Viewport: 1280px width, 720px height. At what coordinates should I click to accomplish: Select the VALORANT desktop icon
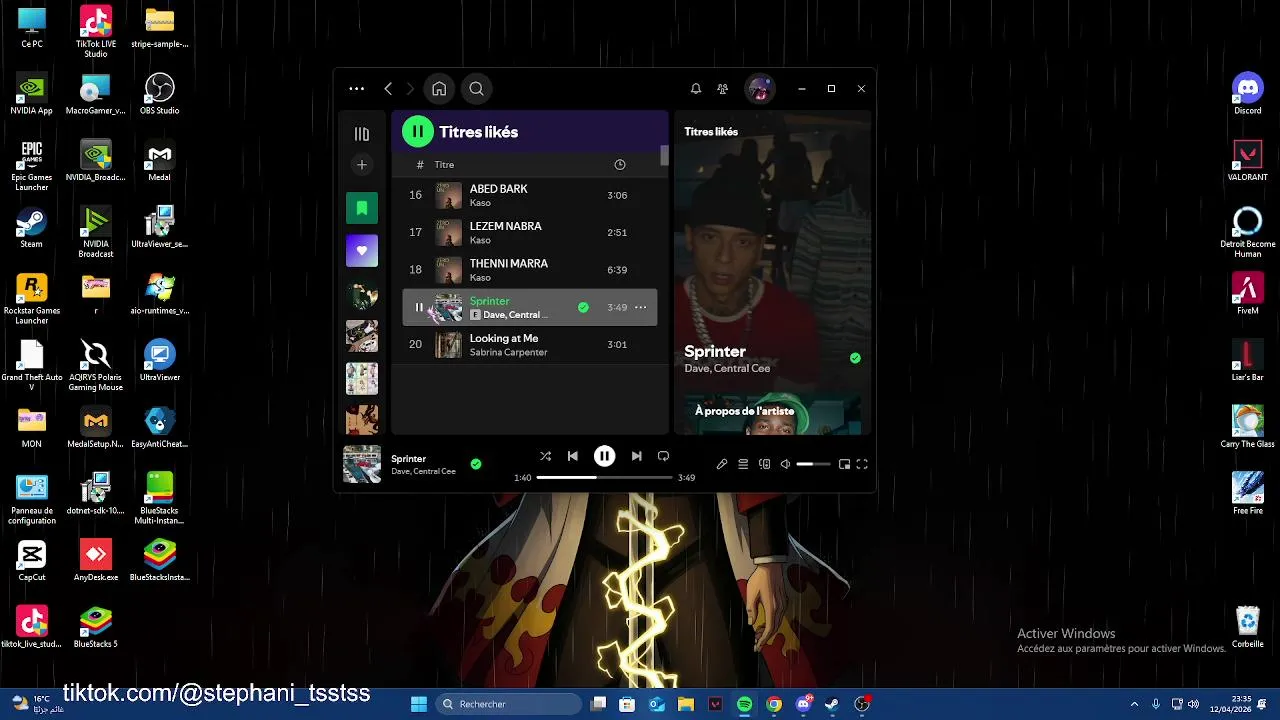pyautogui.click(x=1247, y=160)
